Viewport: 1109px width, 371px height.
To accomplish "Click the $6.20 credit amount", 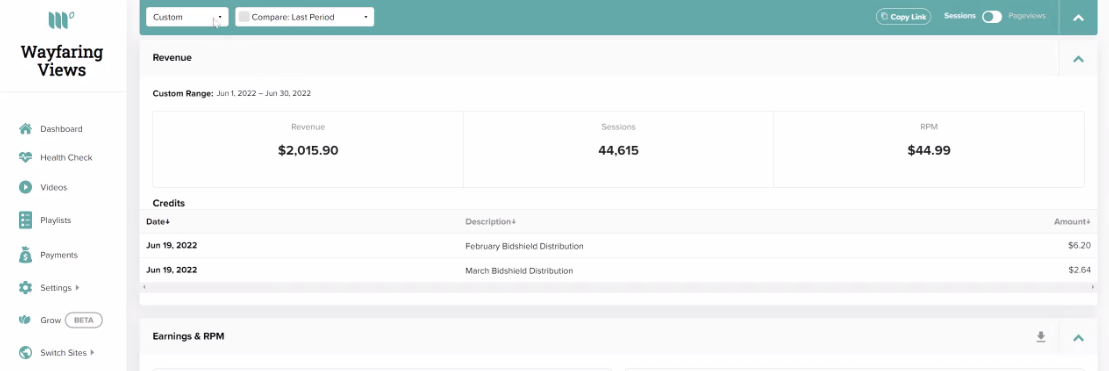I will tap(1079, 246).
